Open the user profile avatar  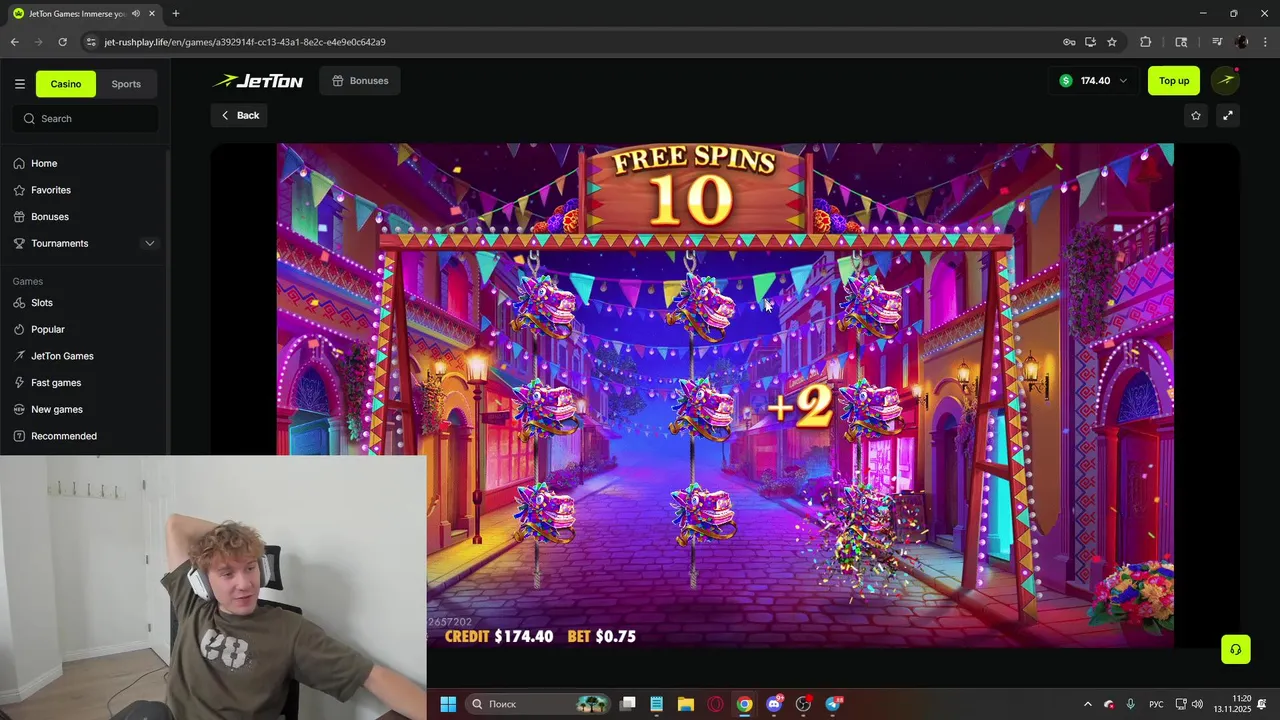coord(1225,81)
